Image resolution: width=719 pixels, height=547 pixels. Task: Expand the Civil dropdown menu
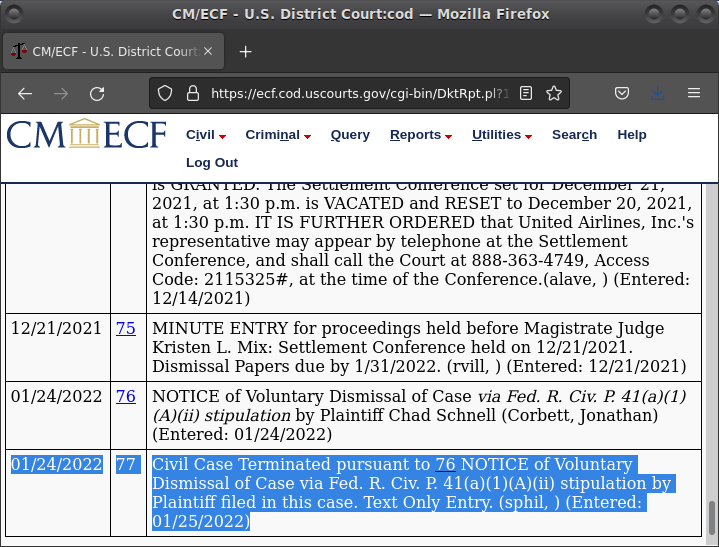[x=205, y=135]
